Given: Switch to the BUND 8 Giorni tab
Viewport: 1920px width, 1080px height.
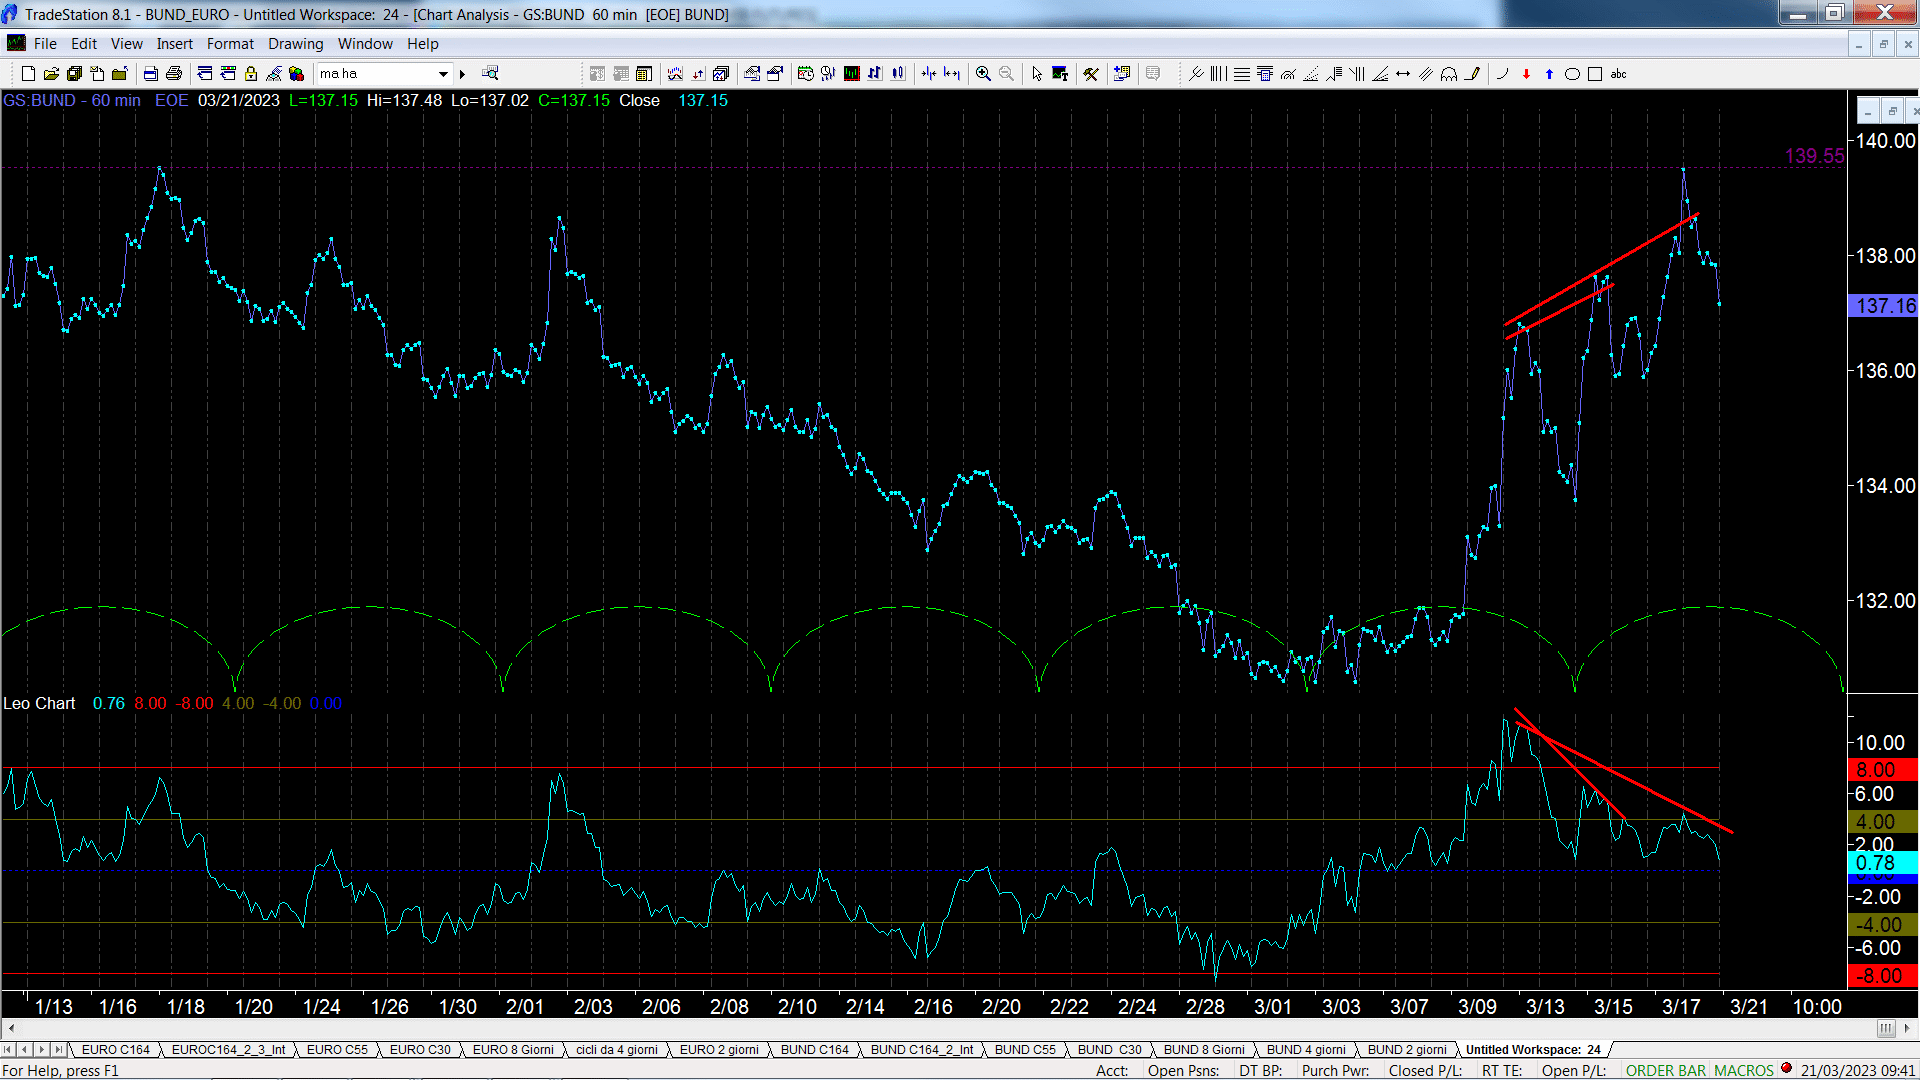Looking at the screenshot, I should tap(1204, 1050).
